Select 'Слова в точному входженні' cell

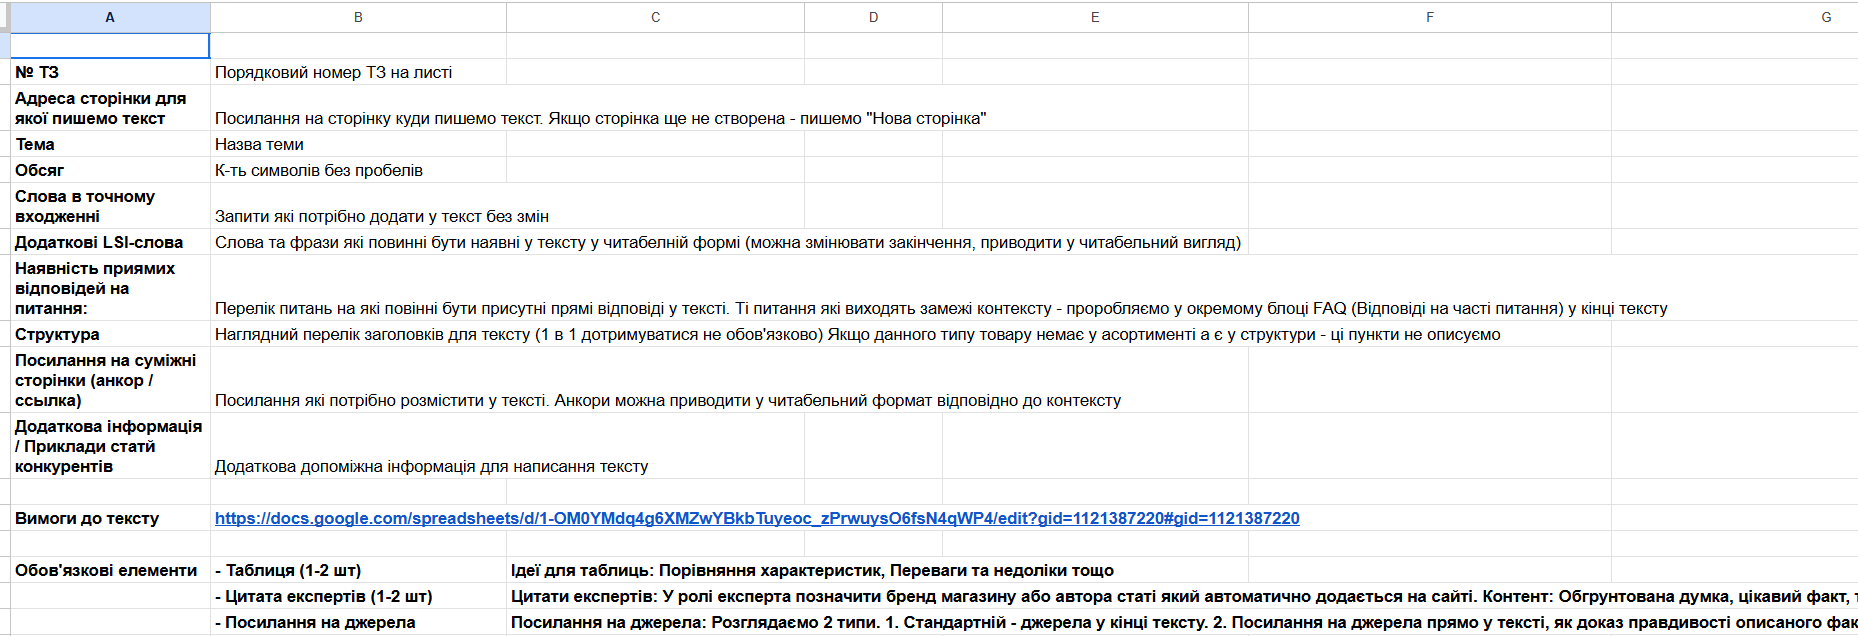pyautogui.click(x=110, y=206)
